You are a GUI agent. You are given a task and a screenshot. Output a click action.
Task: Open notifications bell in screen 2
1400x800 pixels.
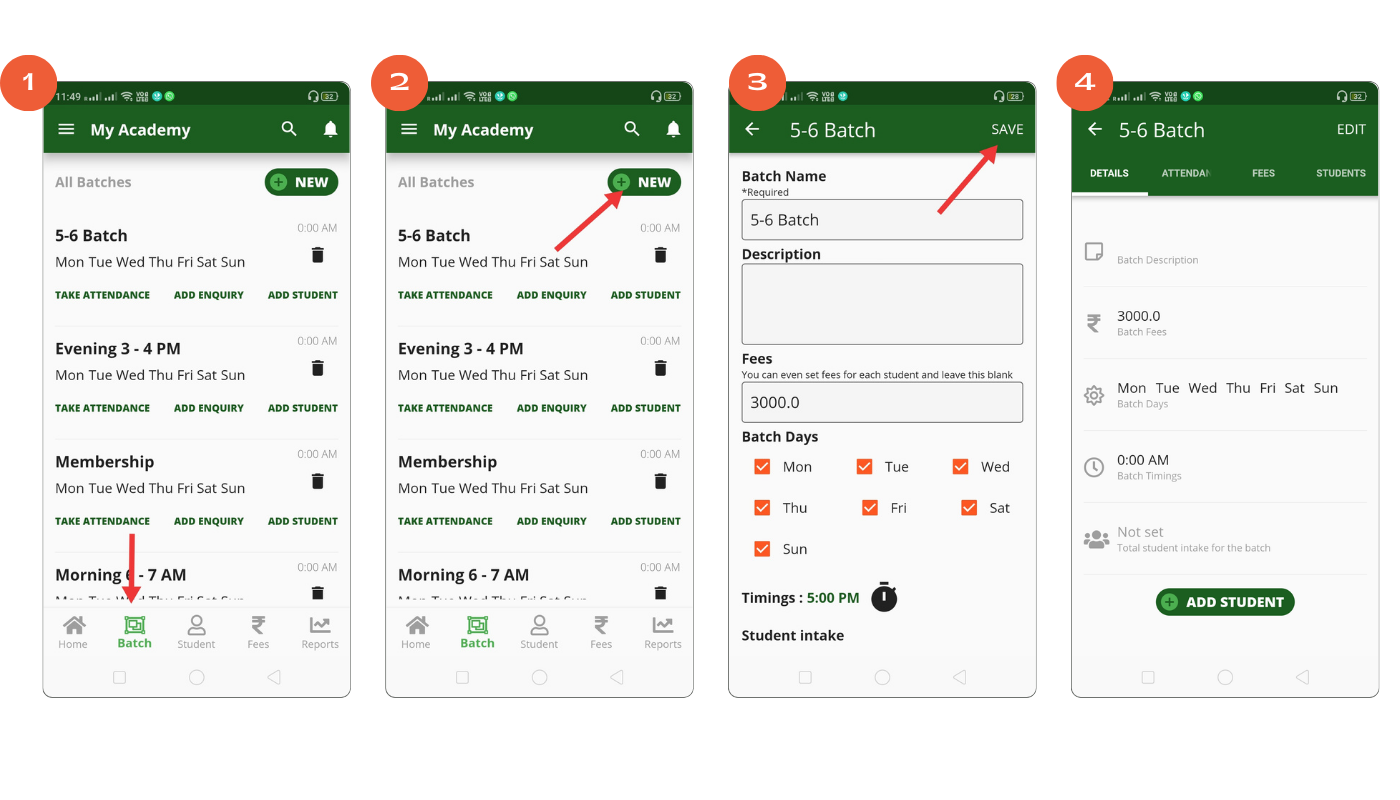coord(673,129)
